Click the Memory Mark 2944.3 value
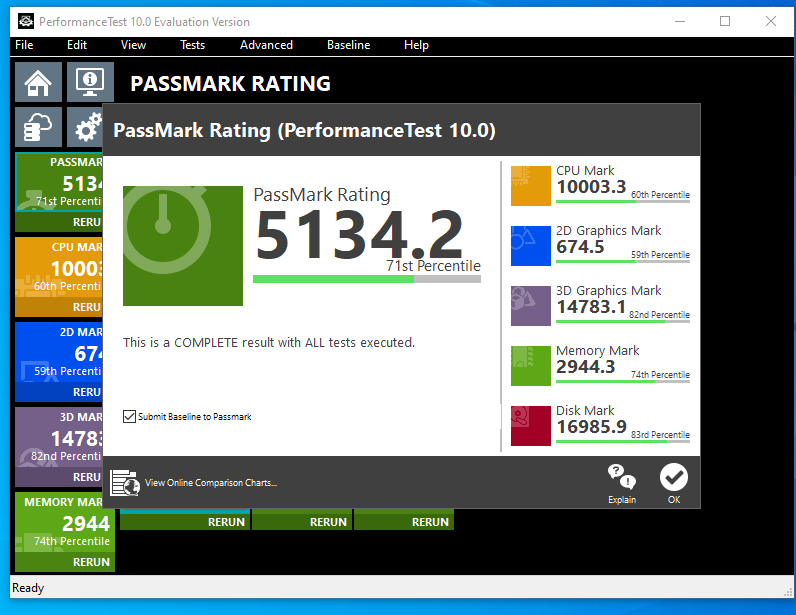The width and height of the screenshot is (796, 615). point(586,367)
